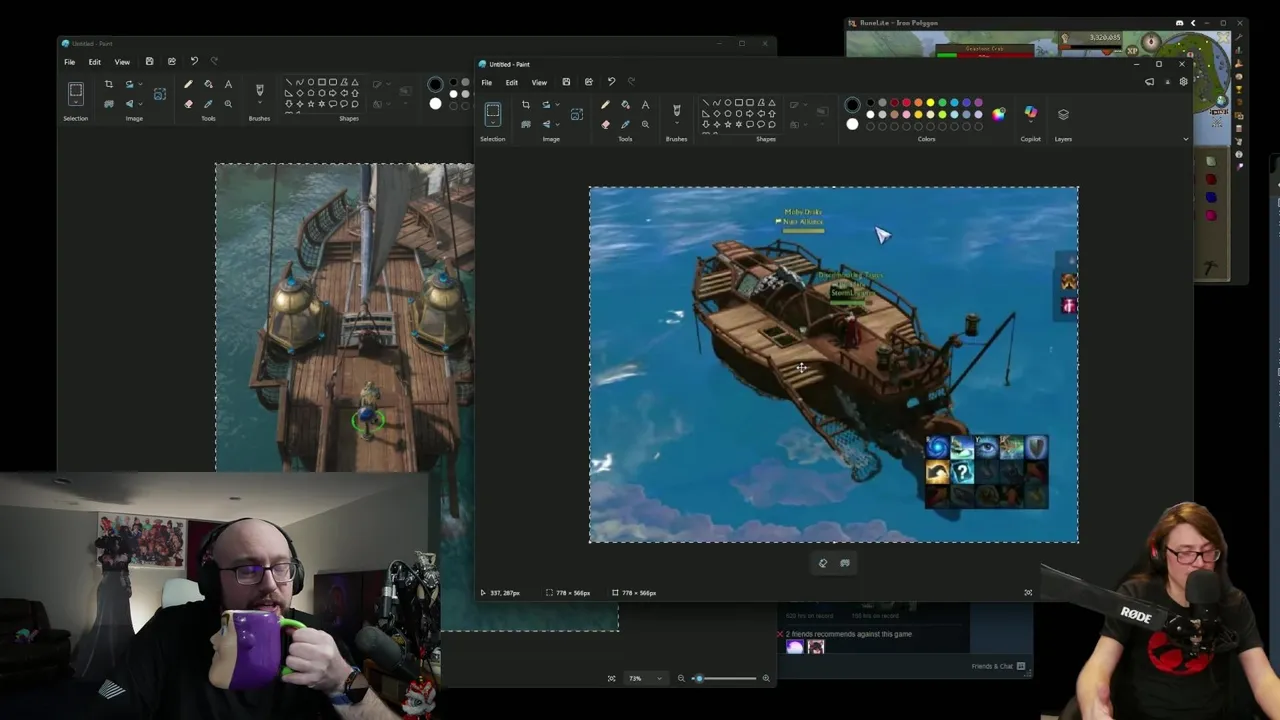Open File menu in back Paint window
The height and width of the screenshot is (720, 1280).
click(x=70, y=62)
